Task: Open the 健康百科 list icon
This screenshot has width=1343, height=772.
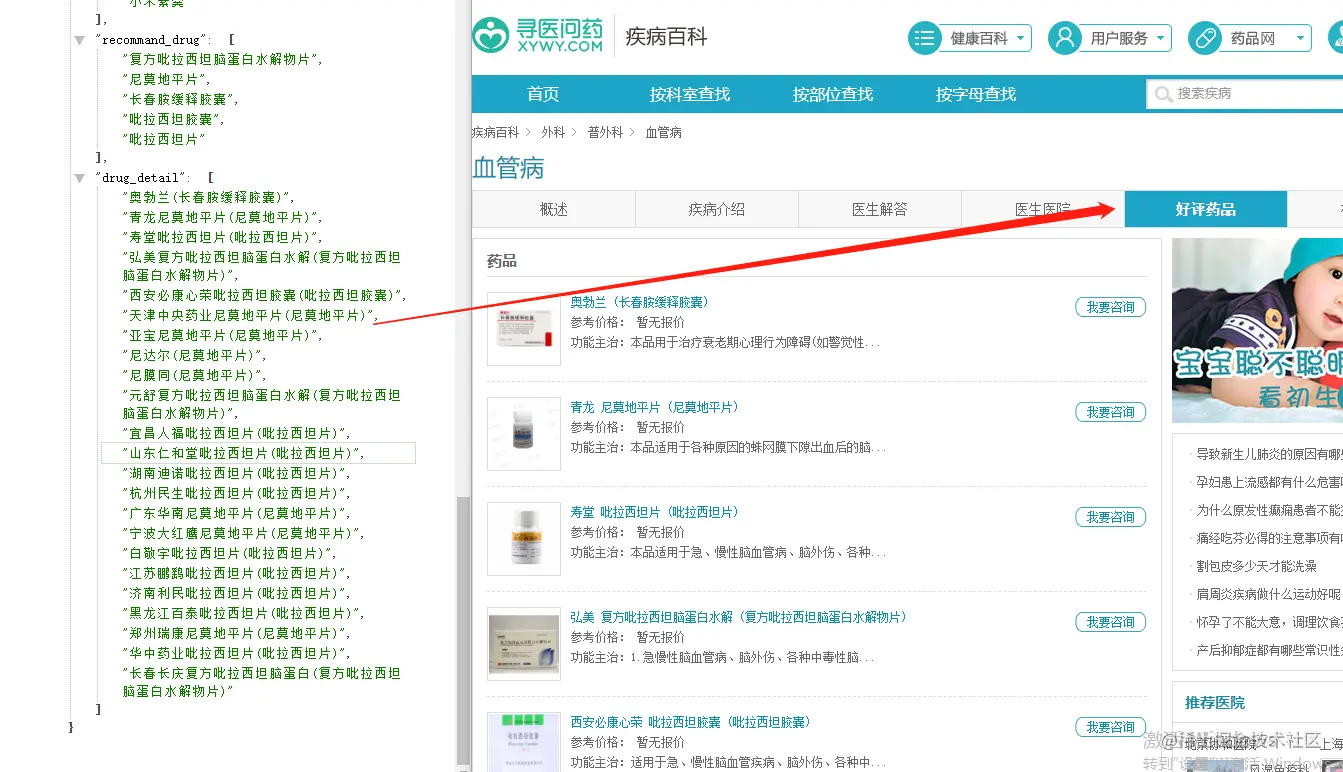Action: [925, 38]
